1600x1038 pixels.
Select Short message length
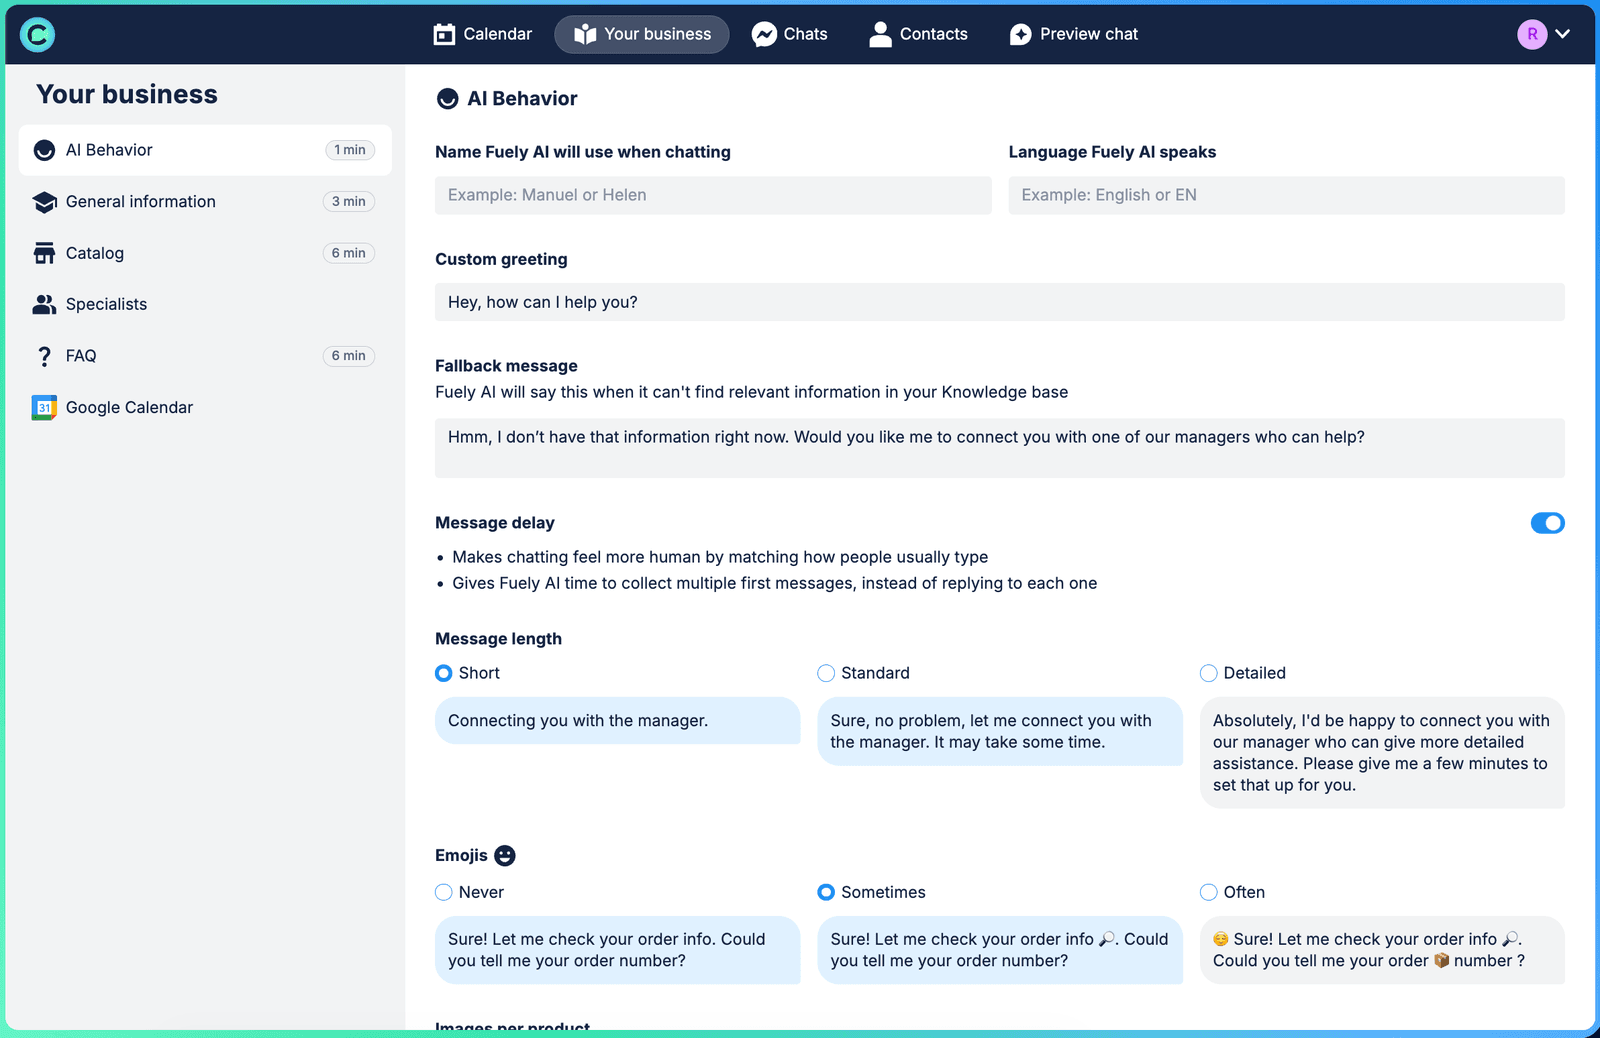(x=444, y=673)
